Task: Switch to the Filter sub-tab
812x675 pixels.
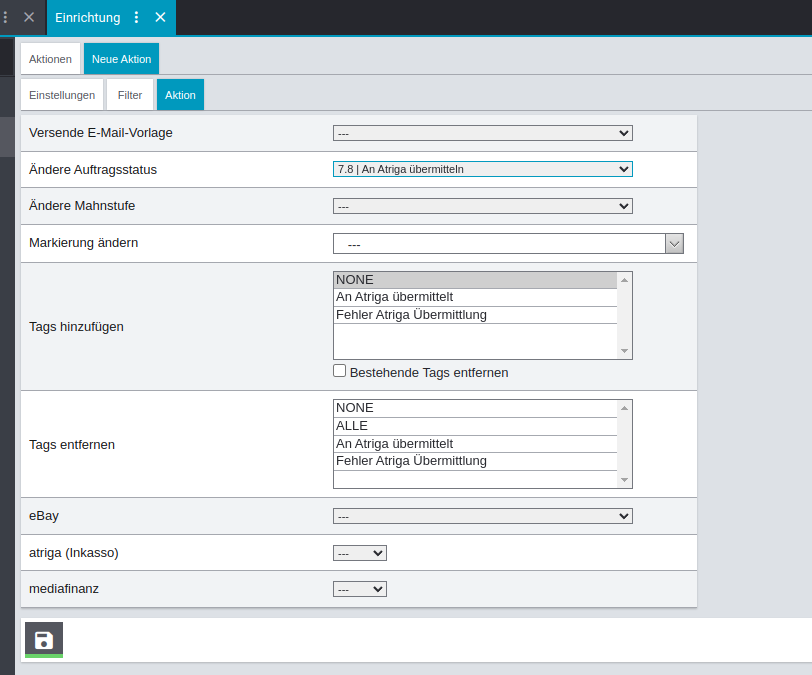Action: [130, 95]
